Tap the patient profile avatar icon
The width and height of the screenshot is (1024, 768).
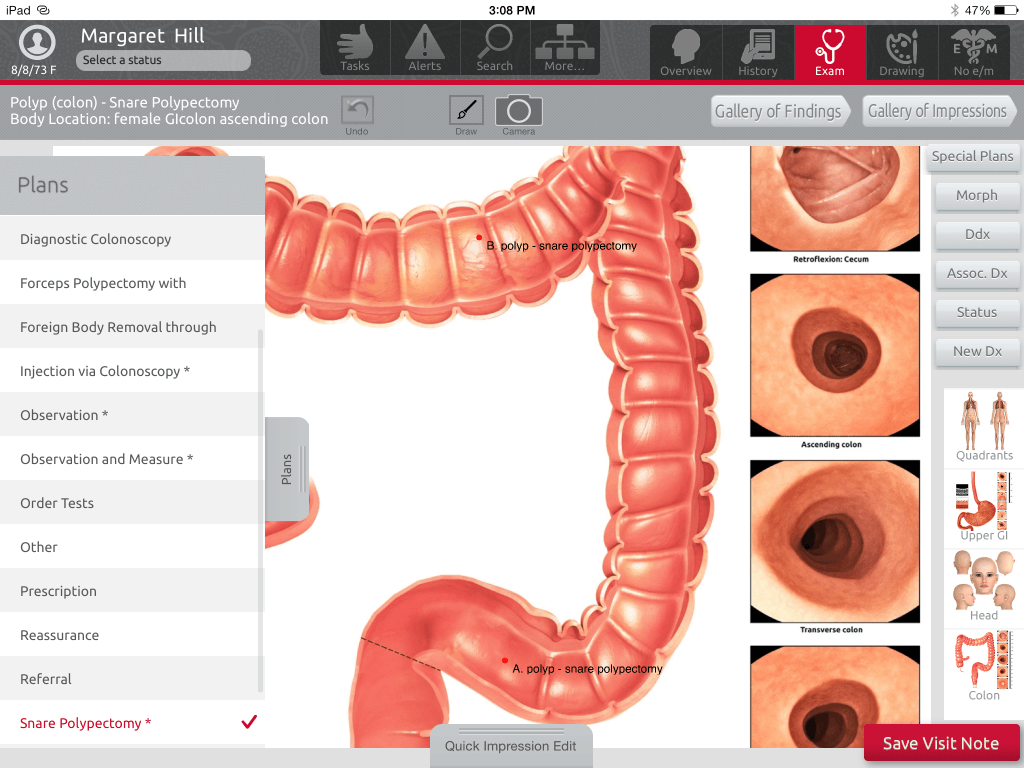37,42
